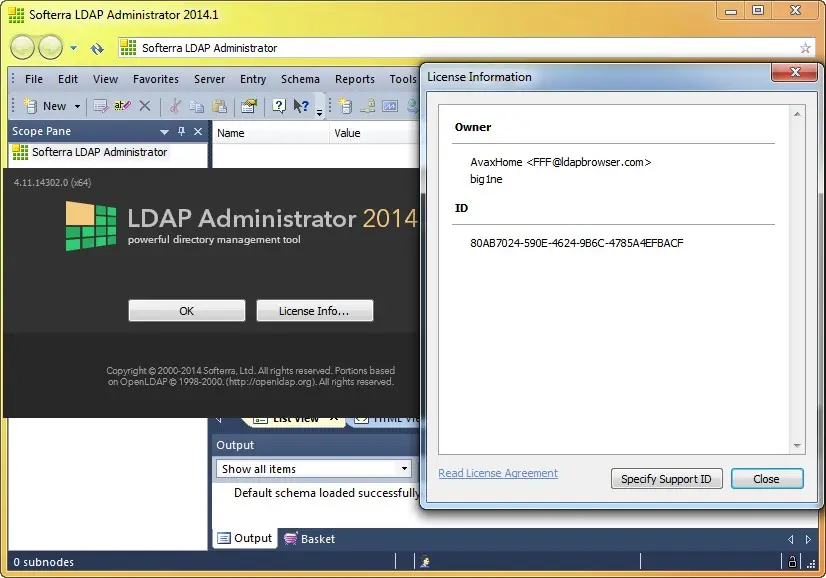The width and height of the screenshot is (826, 578).
Task: Maximize the Softerra LDAP Administrator window
Action: [x=758, y=11]
